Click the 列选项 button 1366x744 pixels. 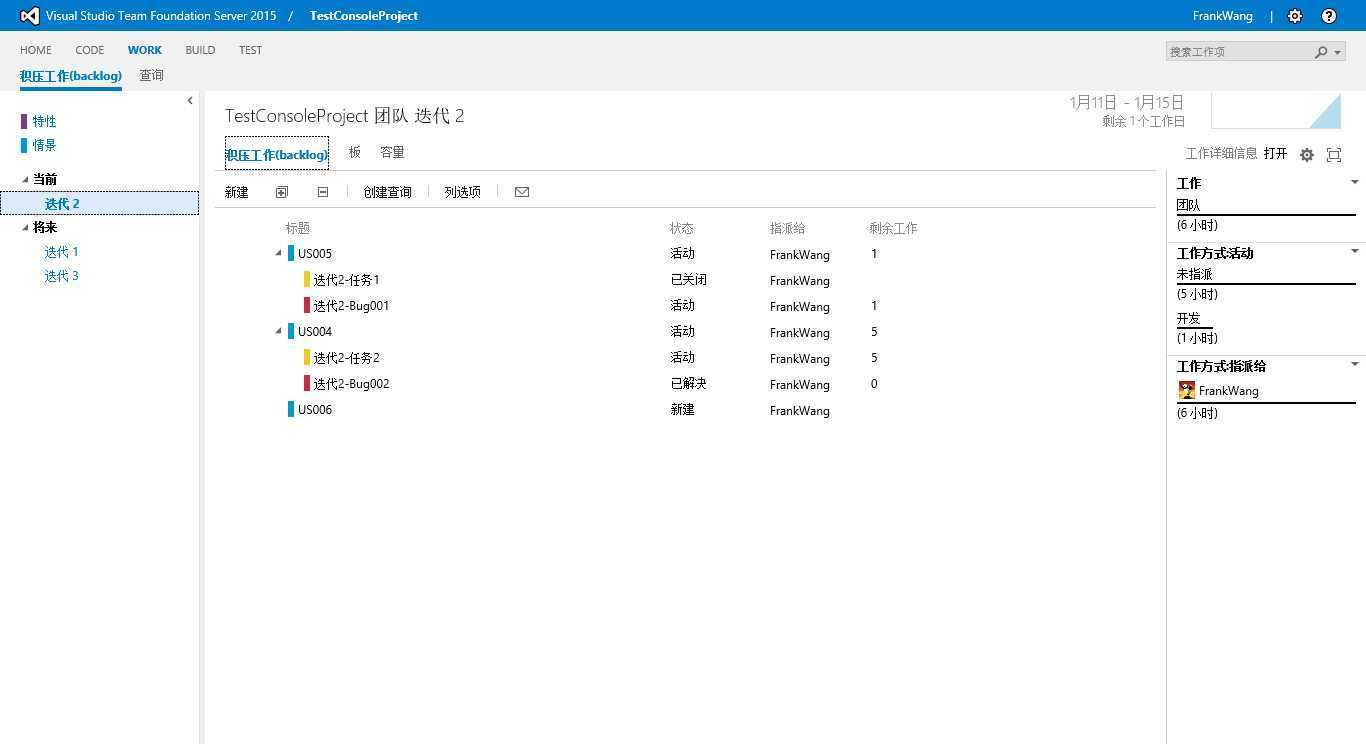(x=463, y=192)
